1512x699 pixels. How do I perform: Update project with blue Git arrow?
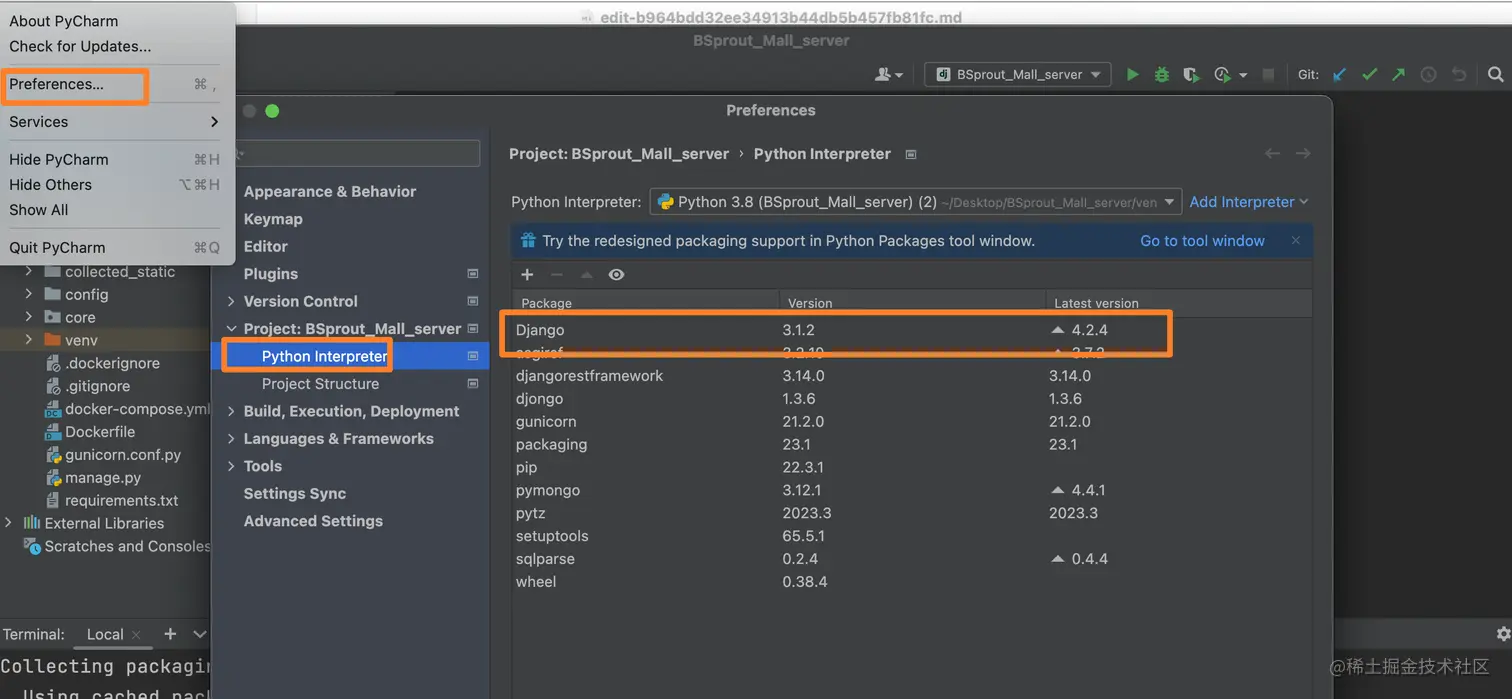[1340, 74]
